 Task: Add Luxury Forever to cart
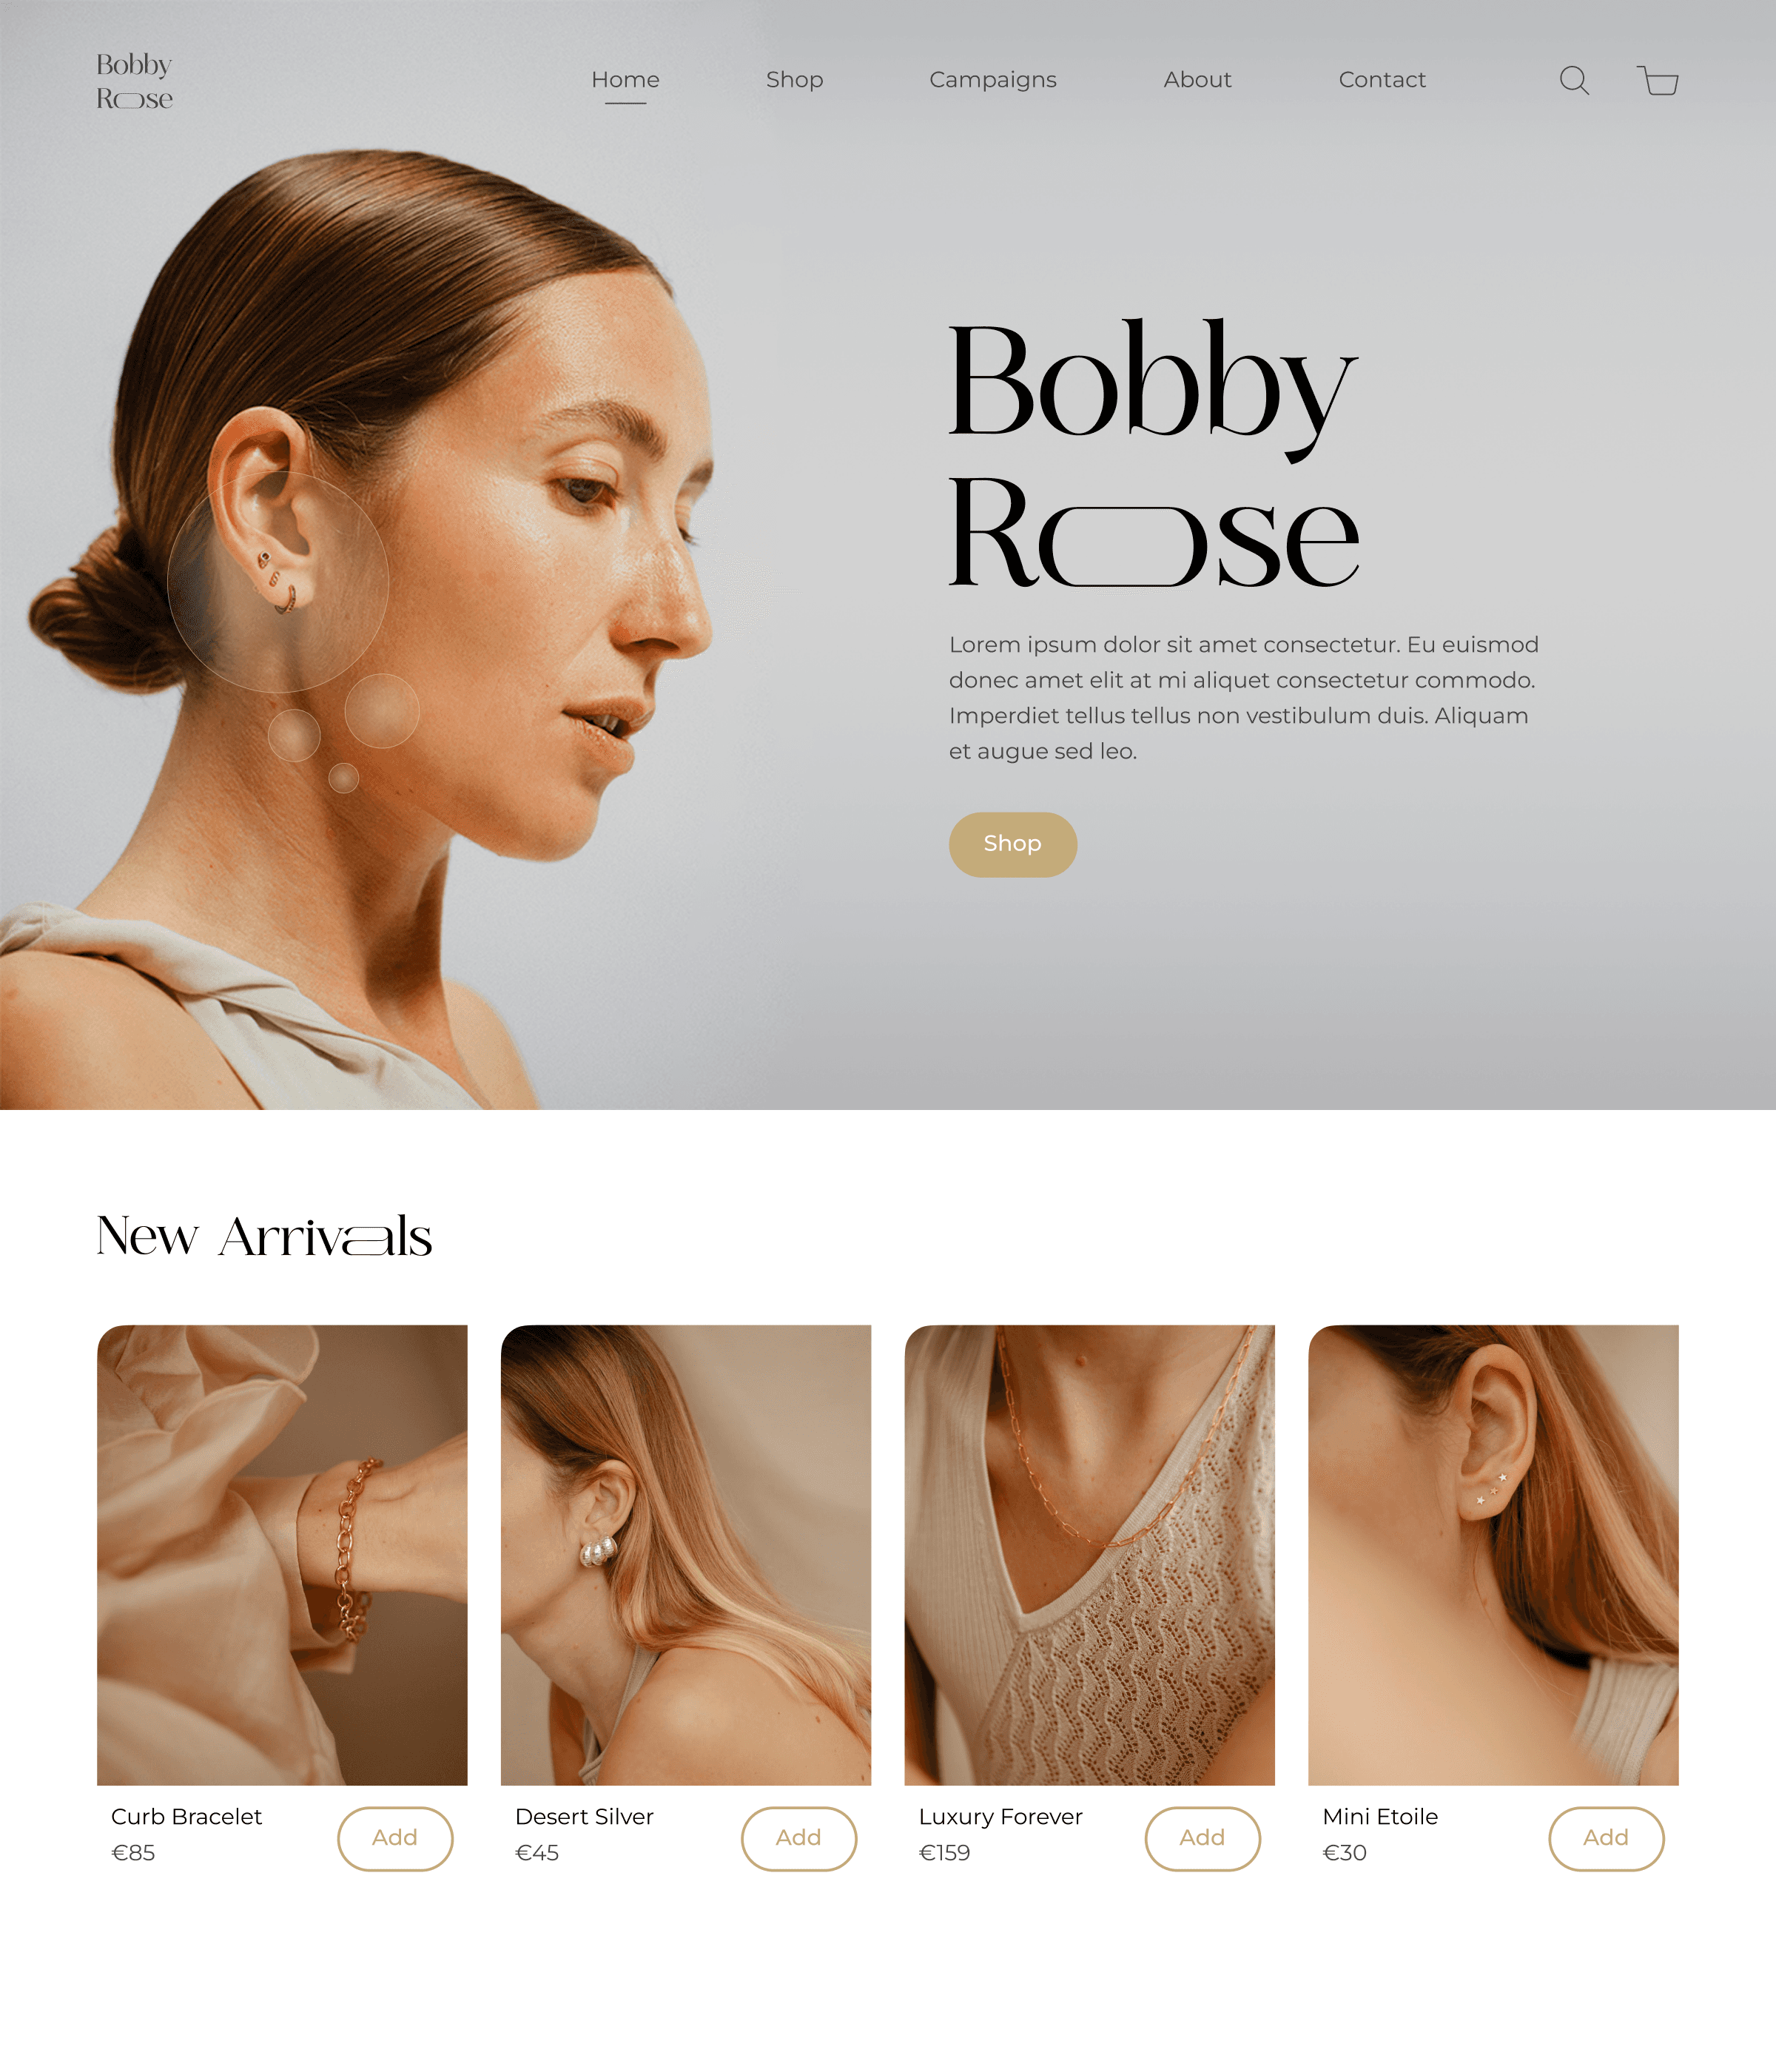coord(1202,1838)
